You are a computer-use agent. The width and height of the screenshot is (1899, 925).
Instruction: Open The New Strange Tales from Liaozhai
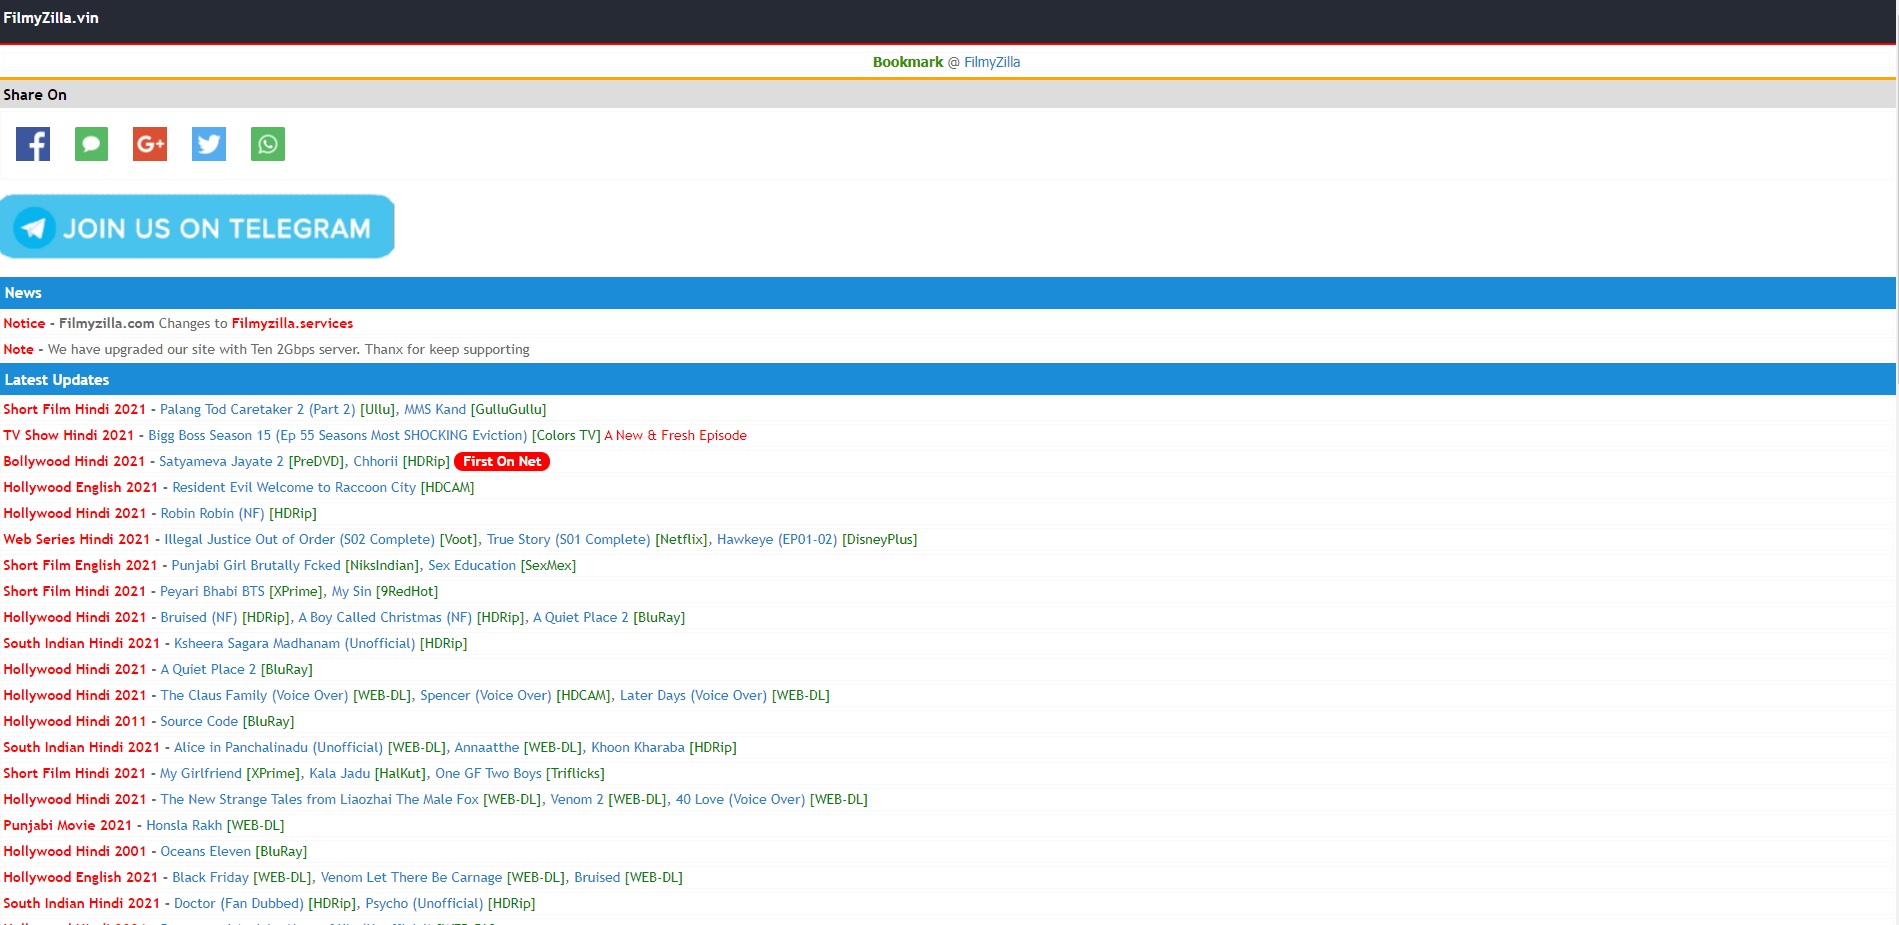(x=319, y=799)
